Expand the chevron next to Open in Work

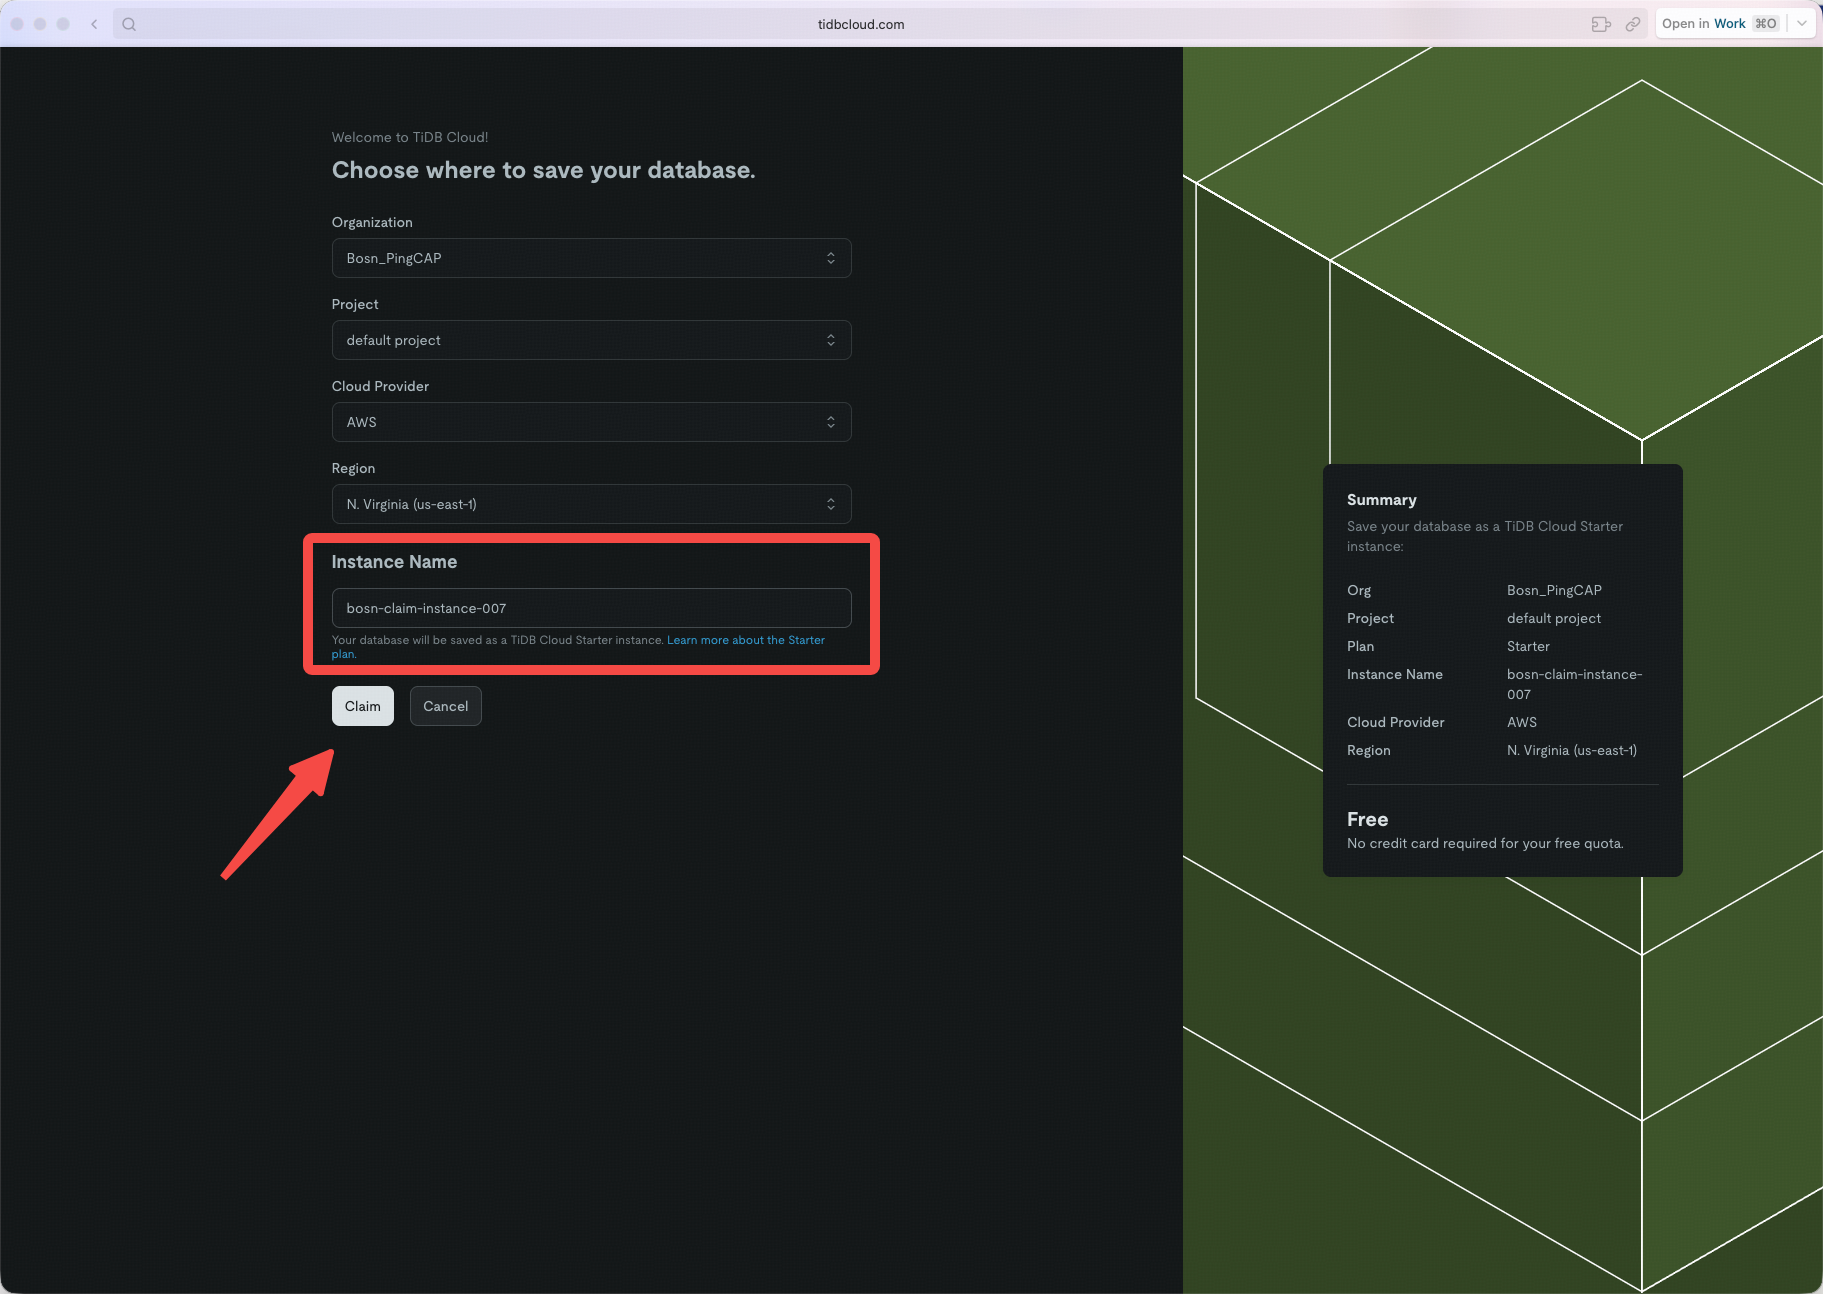pyautogui.click(x=1802, y=24)
